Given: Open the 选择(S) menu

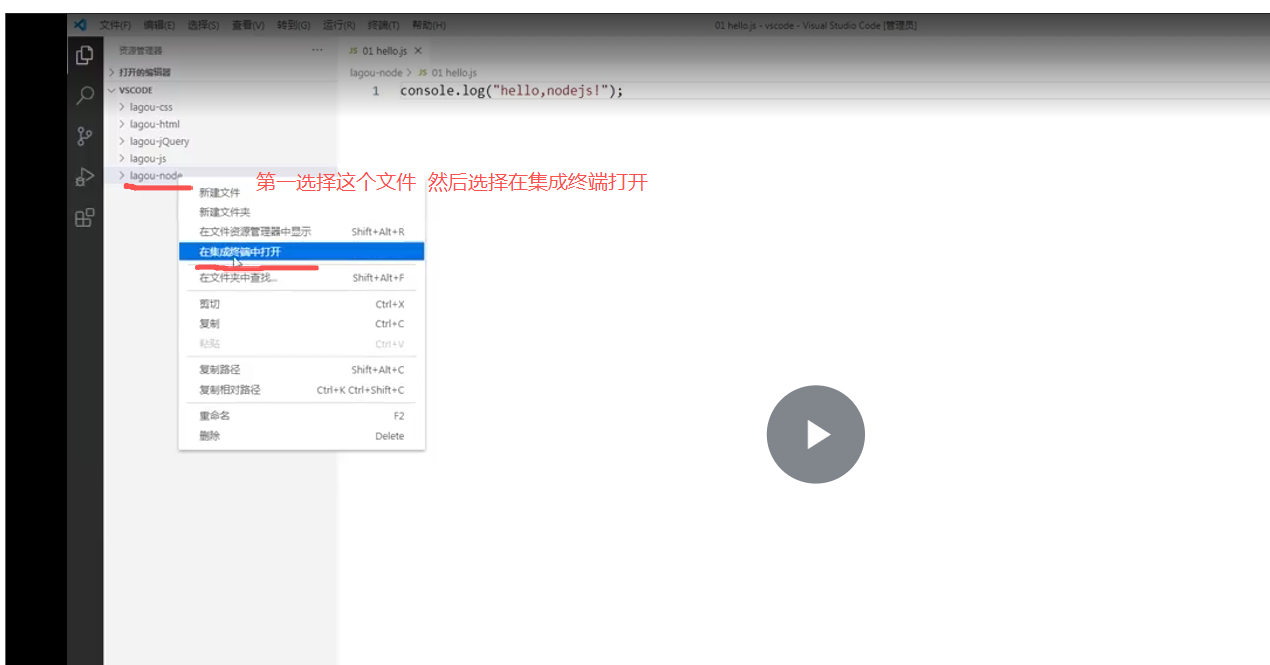Looking at the screenshot, I should pyautogui.click(x=203, y=25).
